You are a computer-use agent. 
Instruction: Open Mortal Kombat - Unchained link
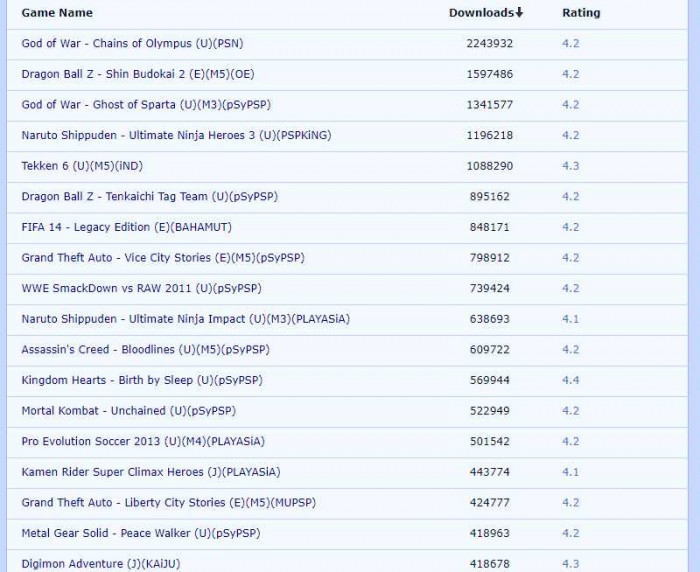tap(129, 411)
